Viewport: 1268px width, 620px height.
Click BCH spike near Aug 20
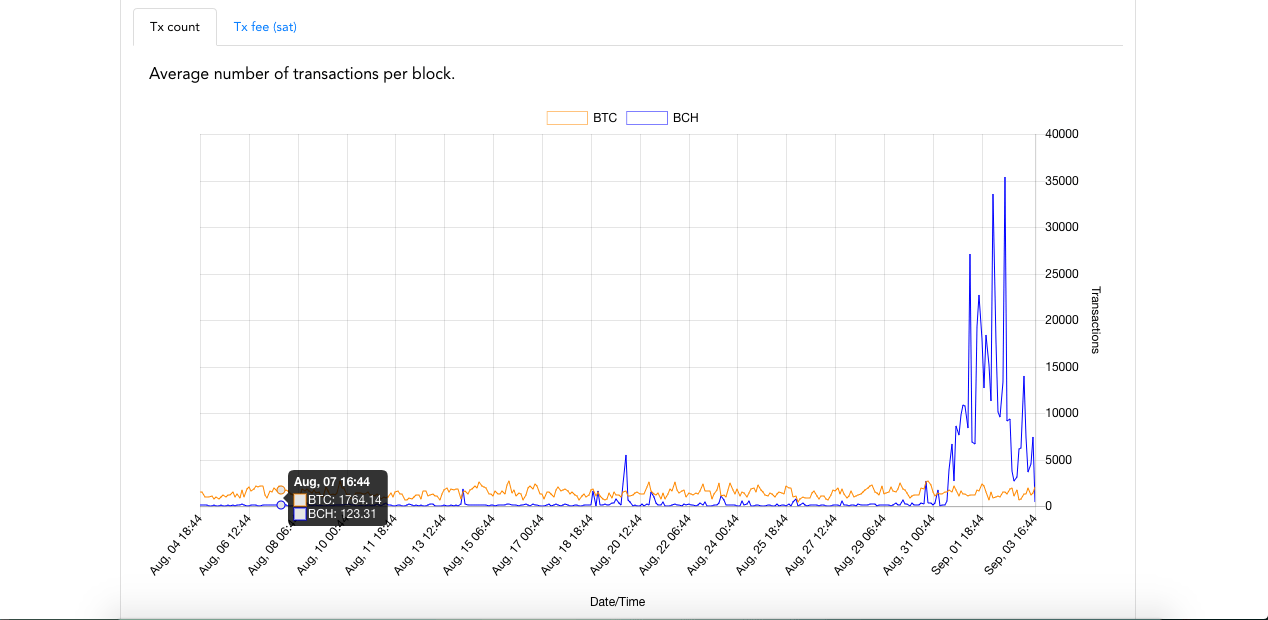coord(626,456)
